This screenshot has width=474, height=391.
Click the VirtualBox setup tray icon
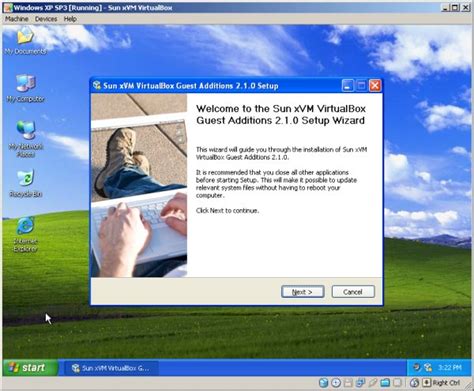pos(428,367)
